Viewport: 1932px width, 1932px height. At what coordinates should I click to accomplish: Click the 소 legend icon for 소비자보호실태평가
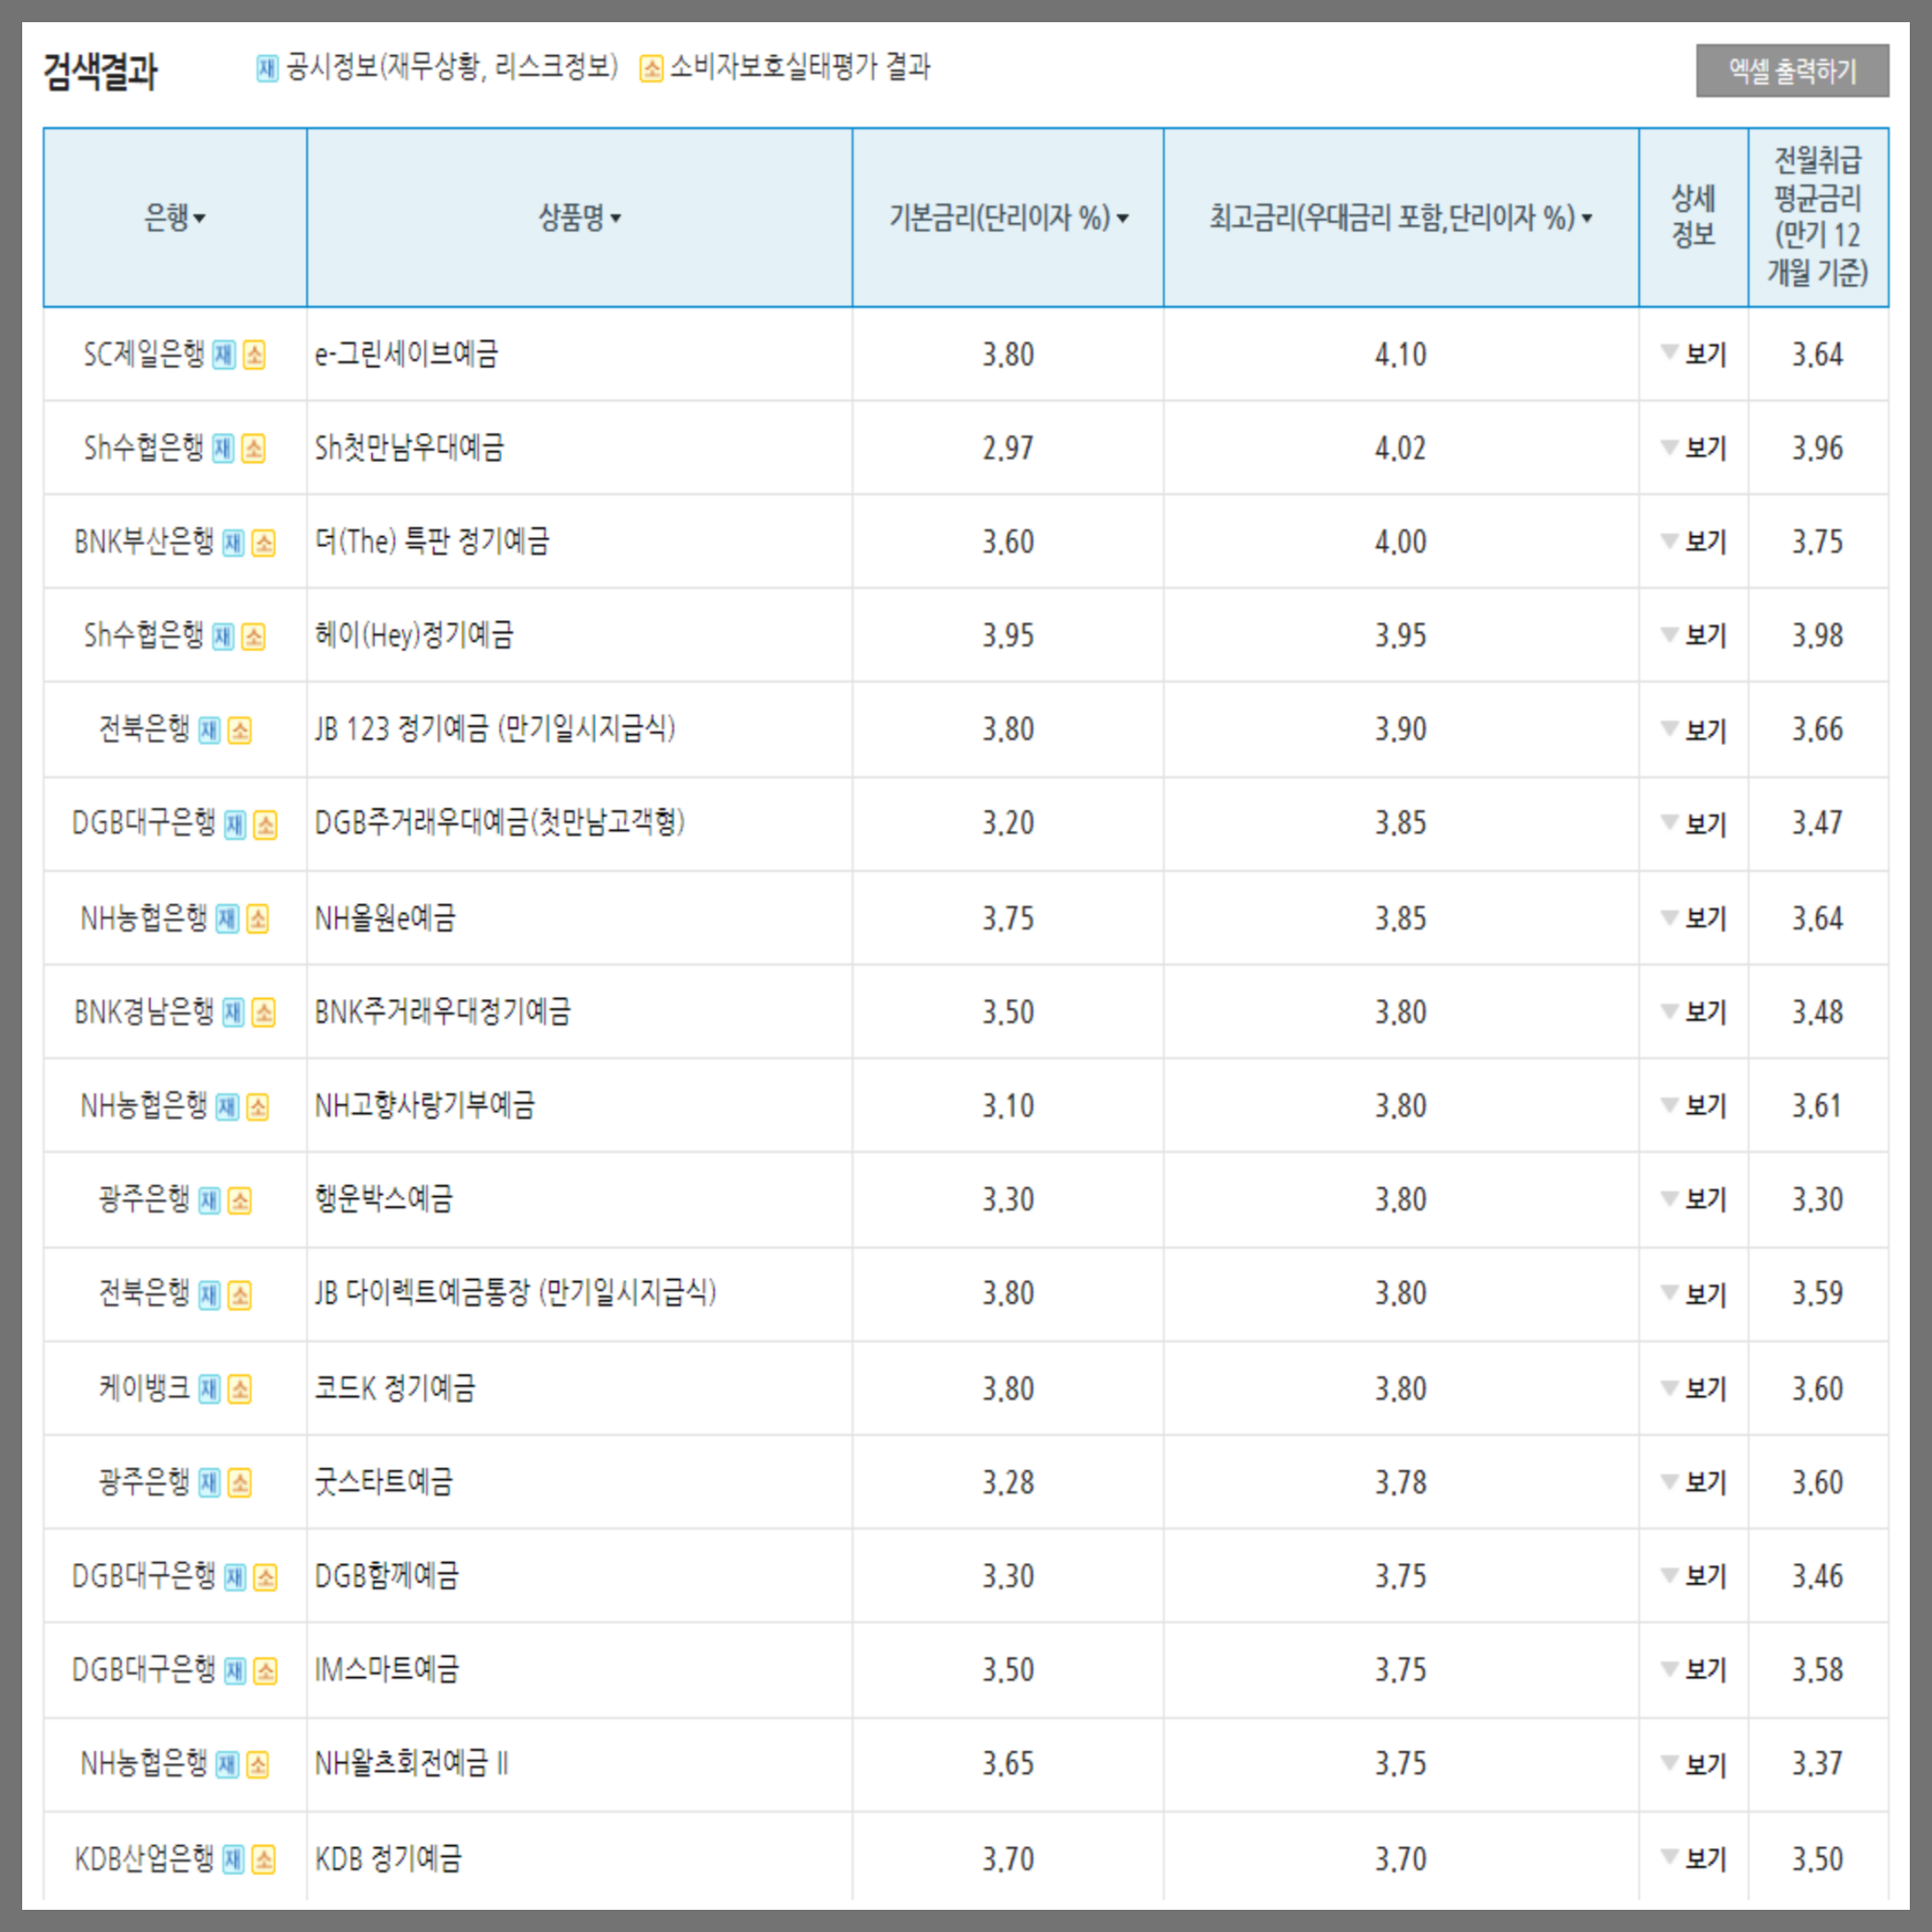click(651, 69)
